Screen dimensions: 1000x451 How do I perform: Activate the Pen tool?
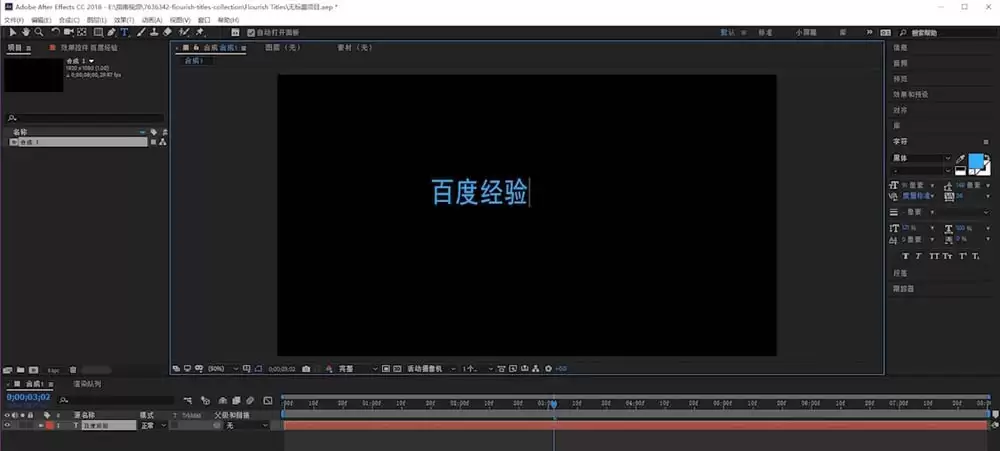point(112,32)
